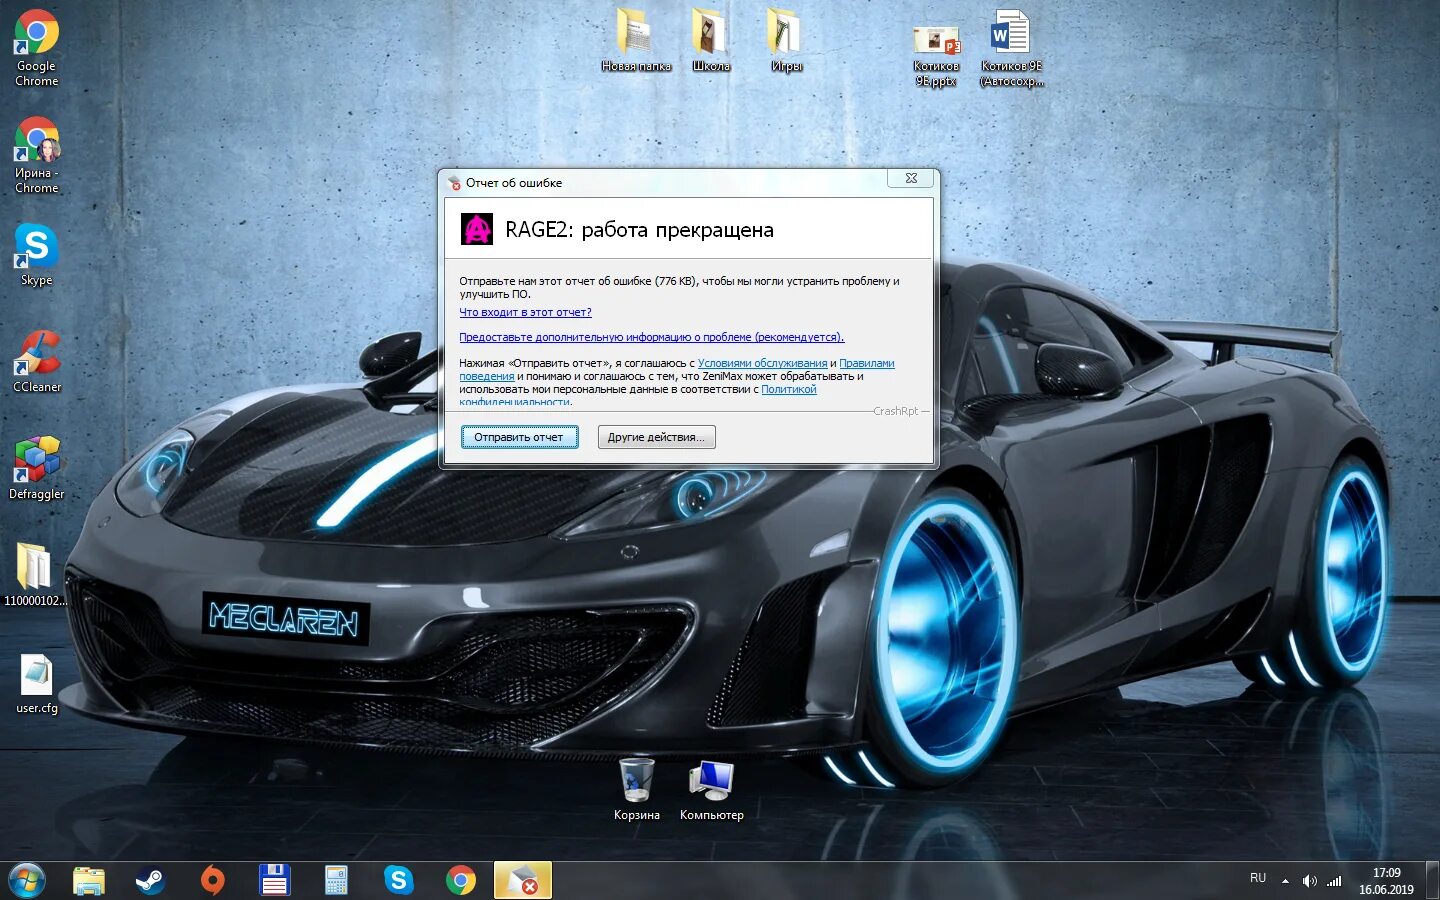Screen dimensions: 1440x900
Task: Click the 'Отчет об ошибке' title text
Action: tap(514, 183)
